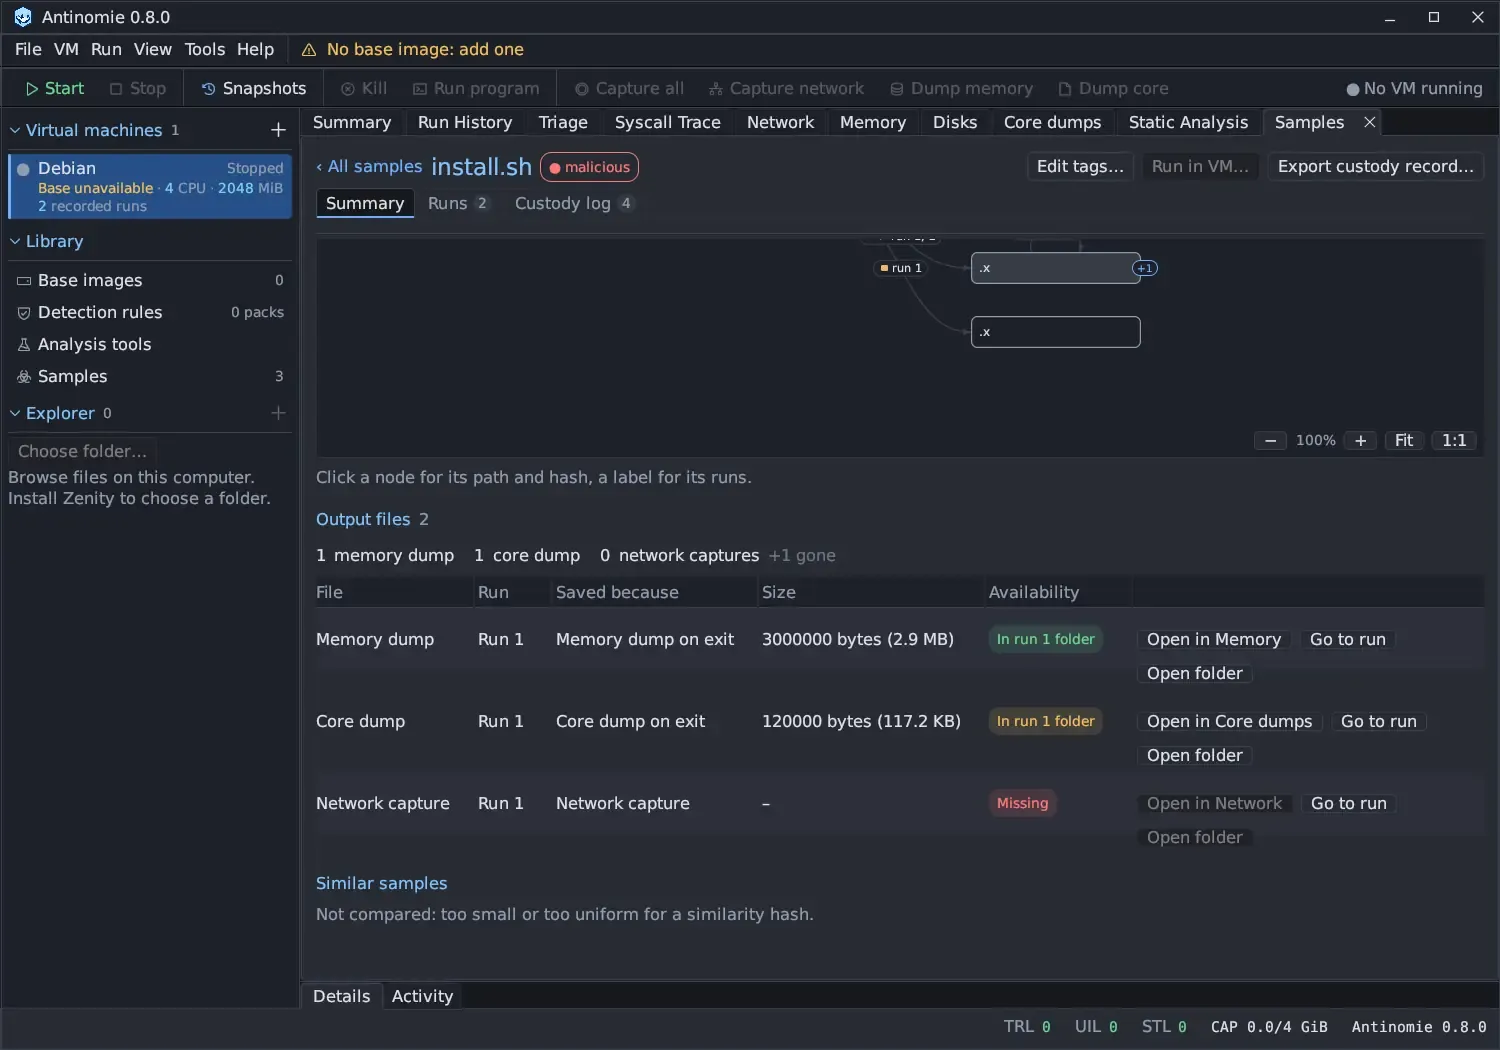
Task: Select the Debian virtual machine
Action: point(150,186)
